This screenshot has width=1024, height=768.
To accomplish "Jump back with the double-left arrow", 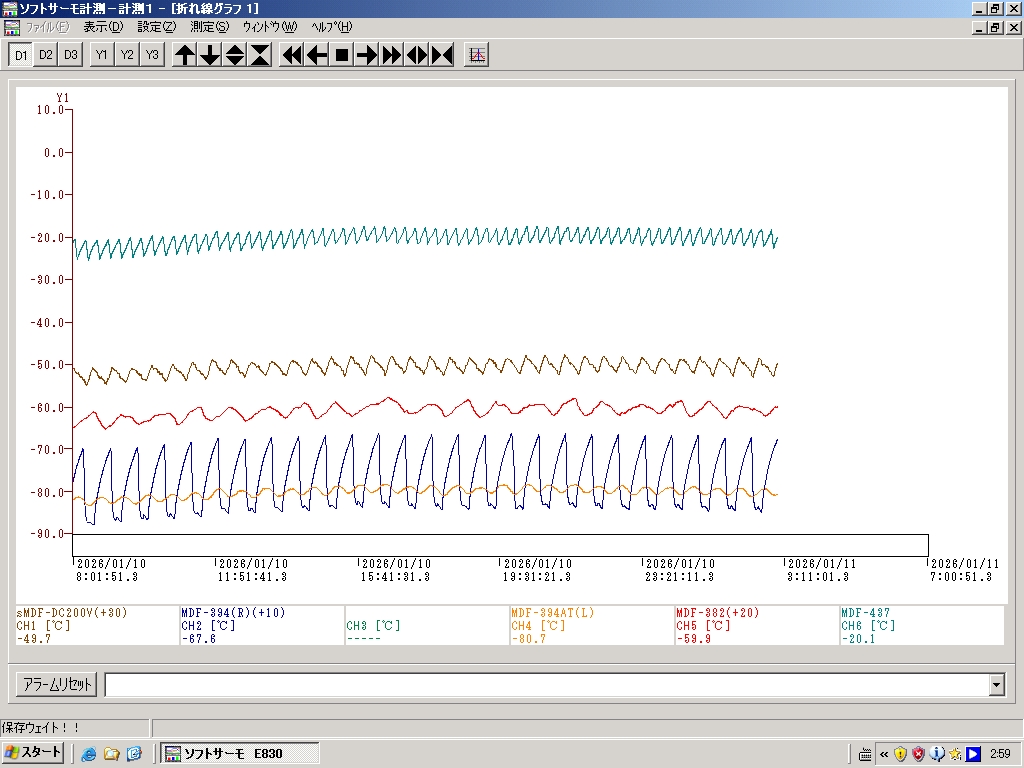I will [x=292, y=55].
